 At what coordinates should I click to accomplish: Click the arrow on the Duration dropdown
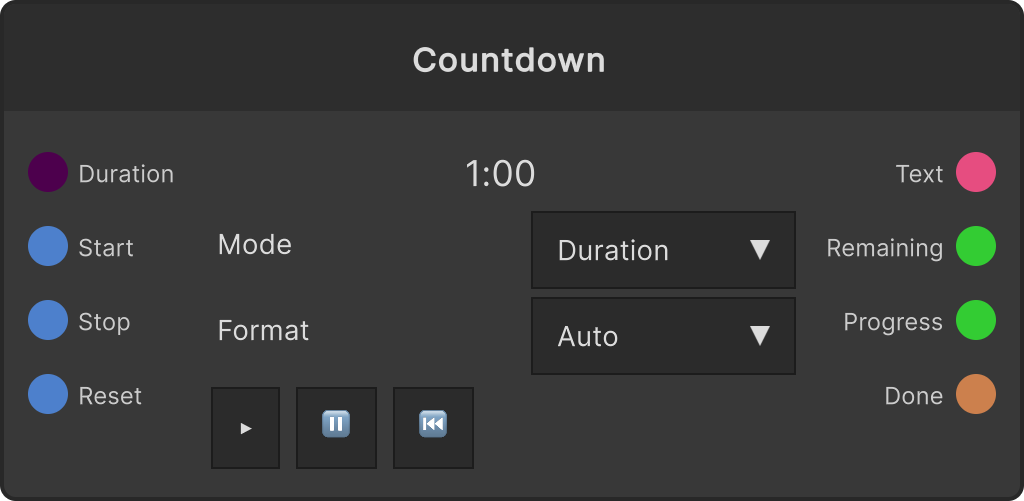click(760, 250)
